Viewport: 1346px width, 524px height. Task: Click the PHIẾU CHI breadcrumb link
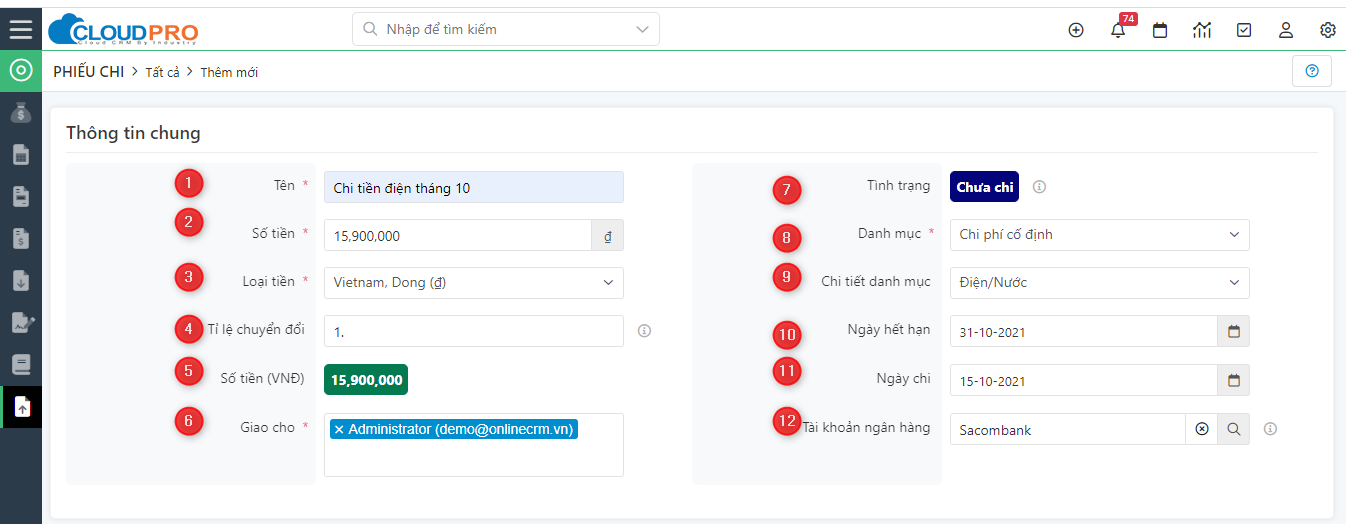(x=89, y=72)
